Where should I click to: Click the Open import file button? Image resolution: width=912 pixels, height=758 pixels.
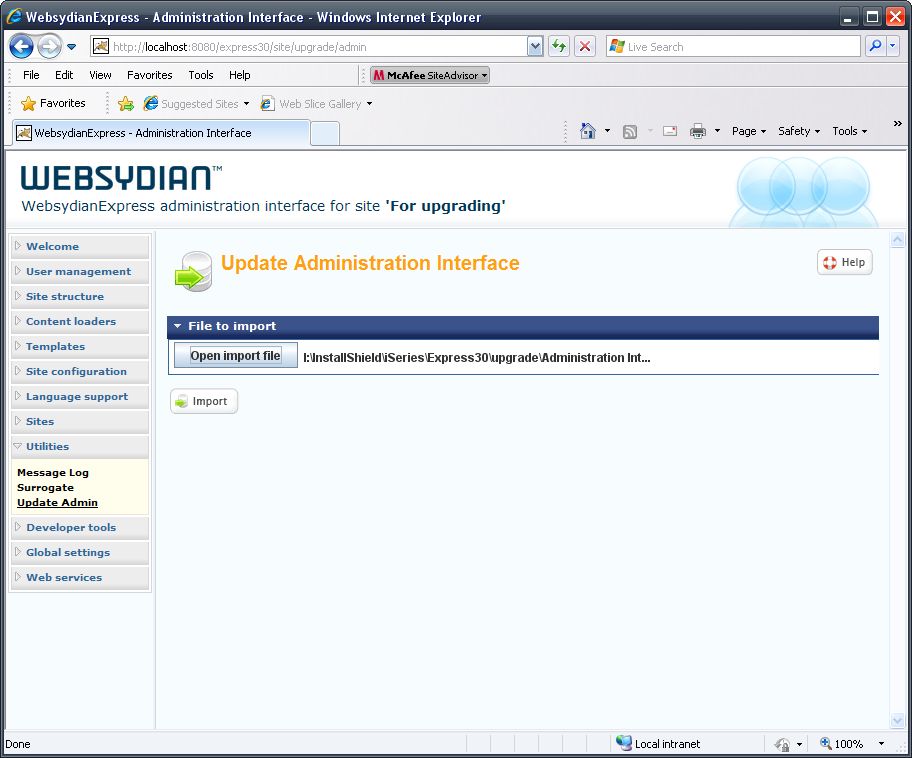pos(236,356)
